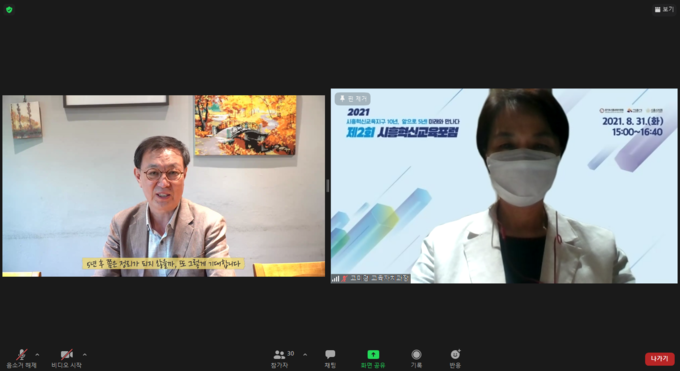The height and width of the screenshot is (371, 680).
Task: Expand video options chevron beside camera
Action: click(85, 355)
